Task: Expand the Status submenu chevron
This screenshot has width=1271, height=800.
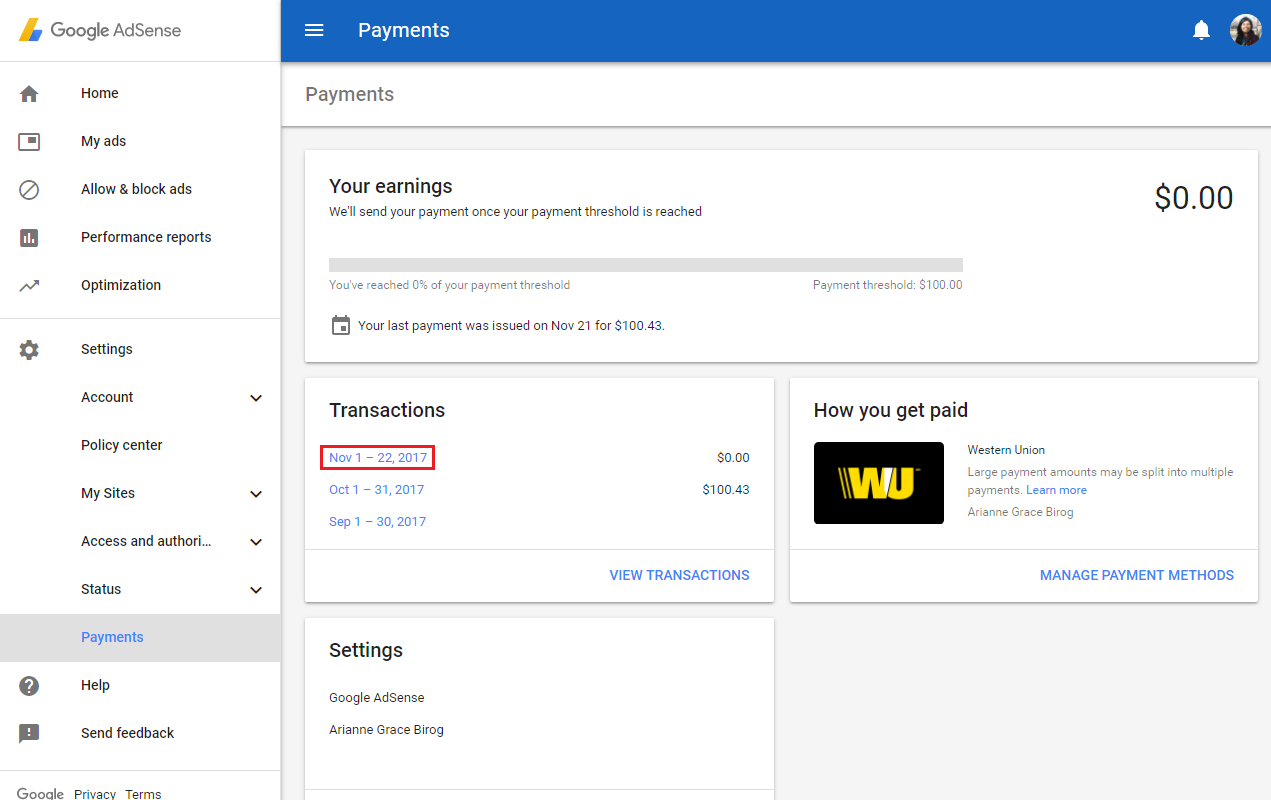Action: point(256,589)
